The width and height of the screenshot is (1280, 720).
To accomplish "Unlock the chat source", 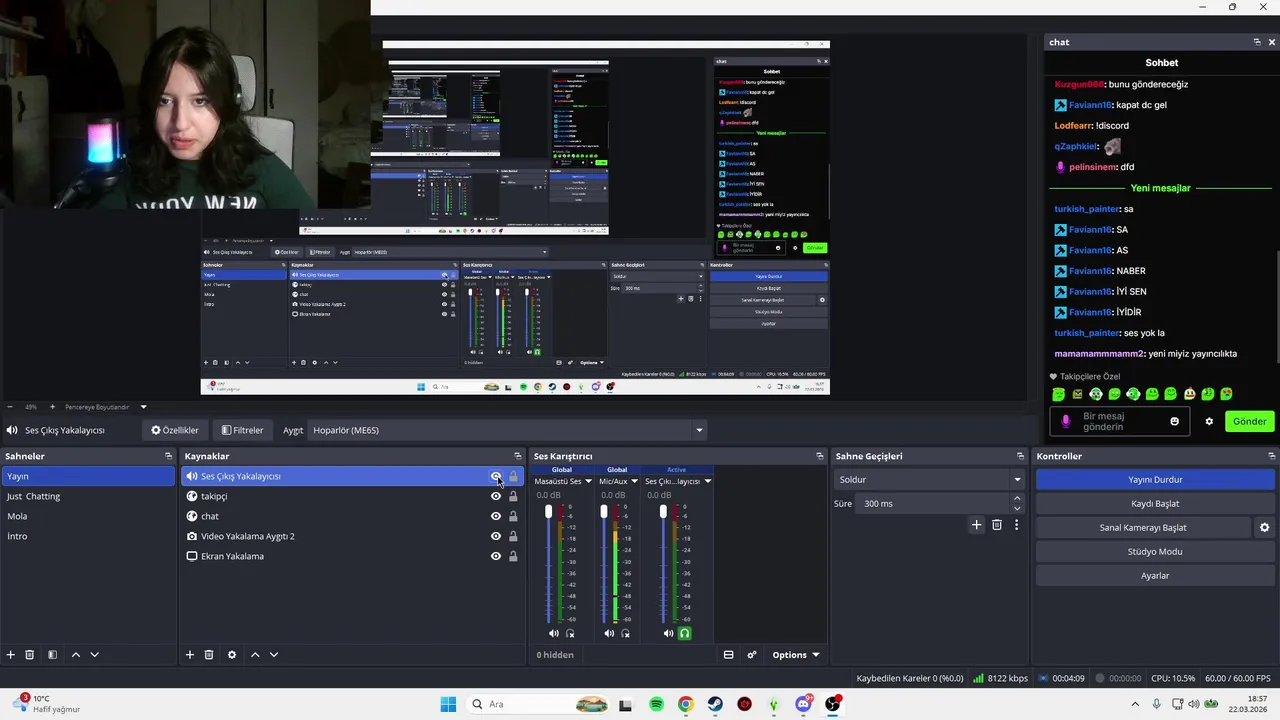I will 514,516.
